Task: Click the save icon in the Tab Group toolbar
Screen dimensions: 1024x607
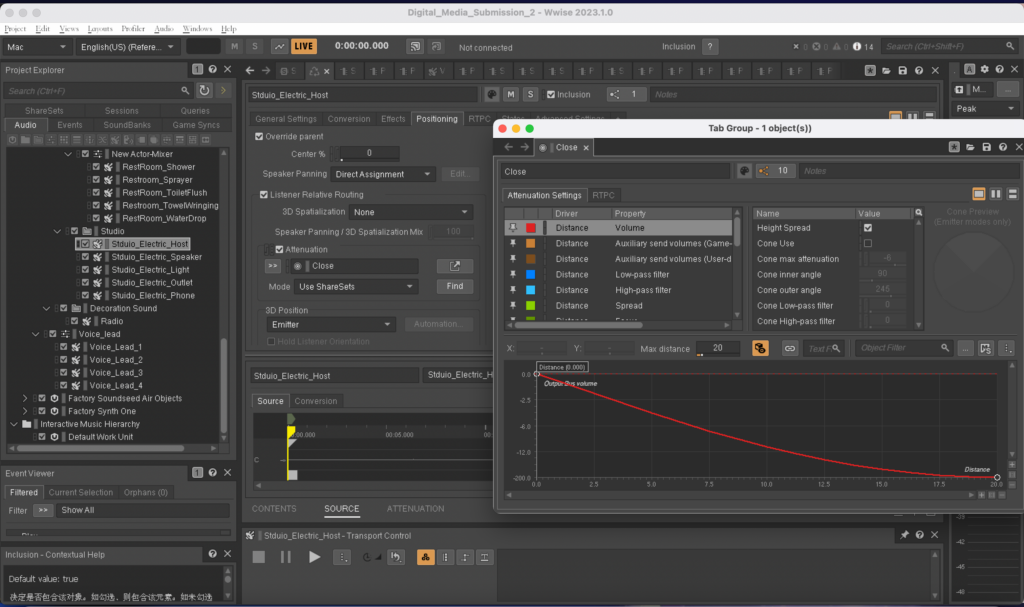Action: (986, 147)
